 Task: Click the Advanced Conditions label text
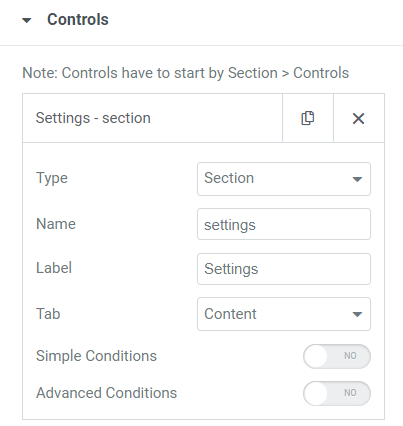pos(106,393)
